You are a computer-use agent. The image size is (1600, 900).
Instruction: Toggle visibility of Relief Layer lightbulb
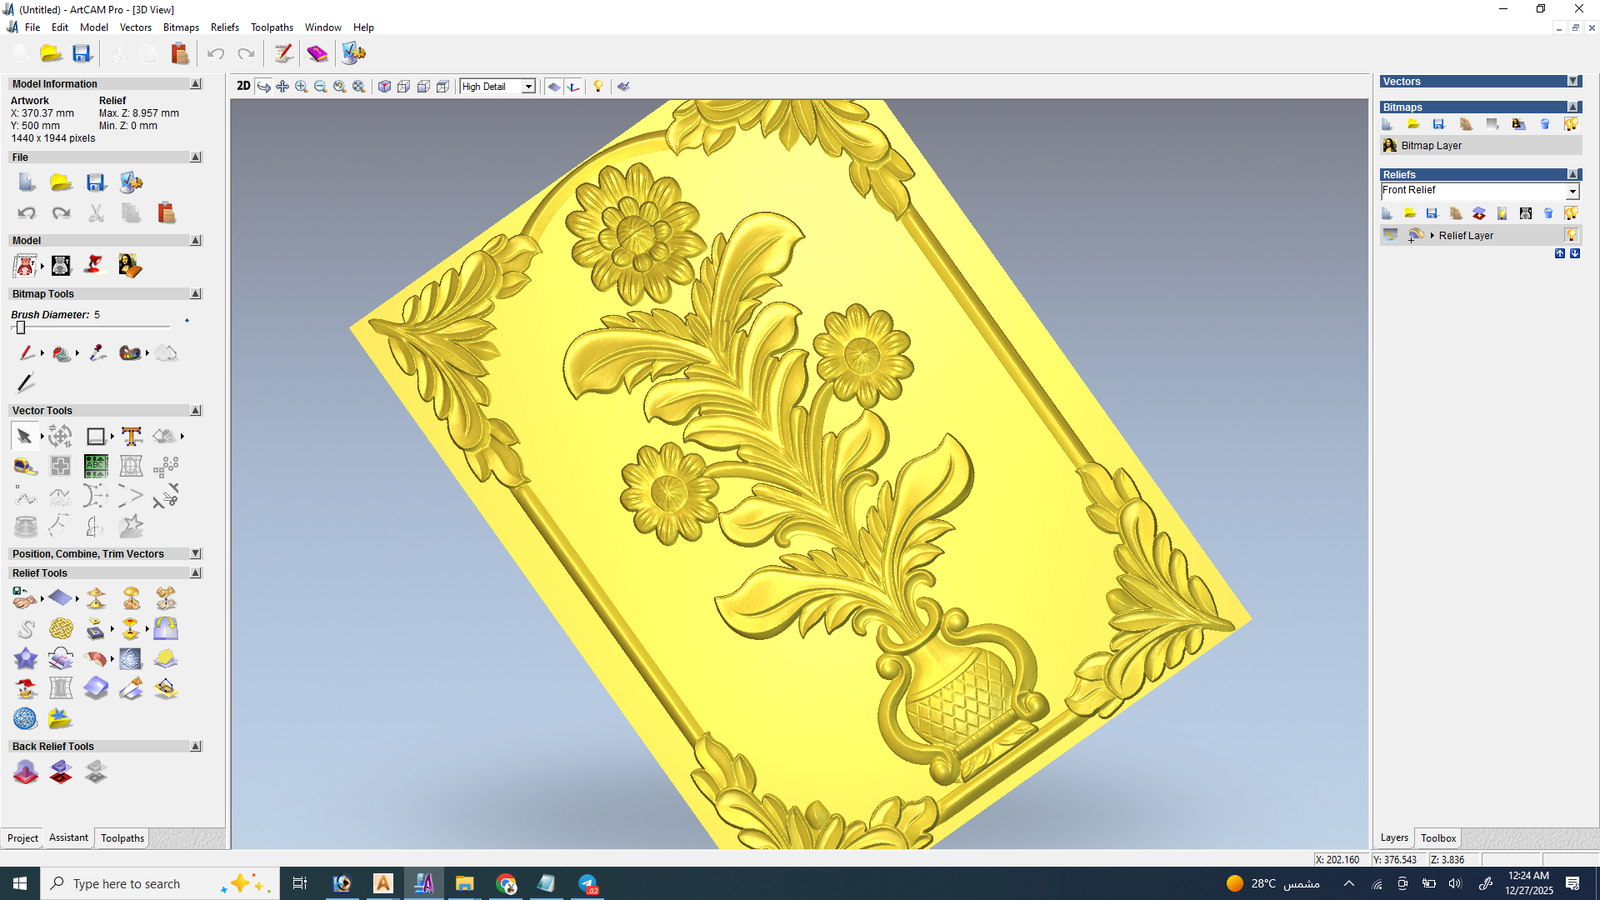pyautogui.click(x=1571, y=235)
